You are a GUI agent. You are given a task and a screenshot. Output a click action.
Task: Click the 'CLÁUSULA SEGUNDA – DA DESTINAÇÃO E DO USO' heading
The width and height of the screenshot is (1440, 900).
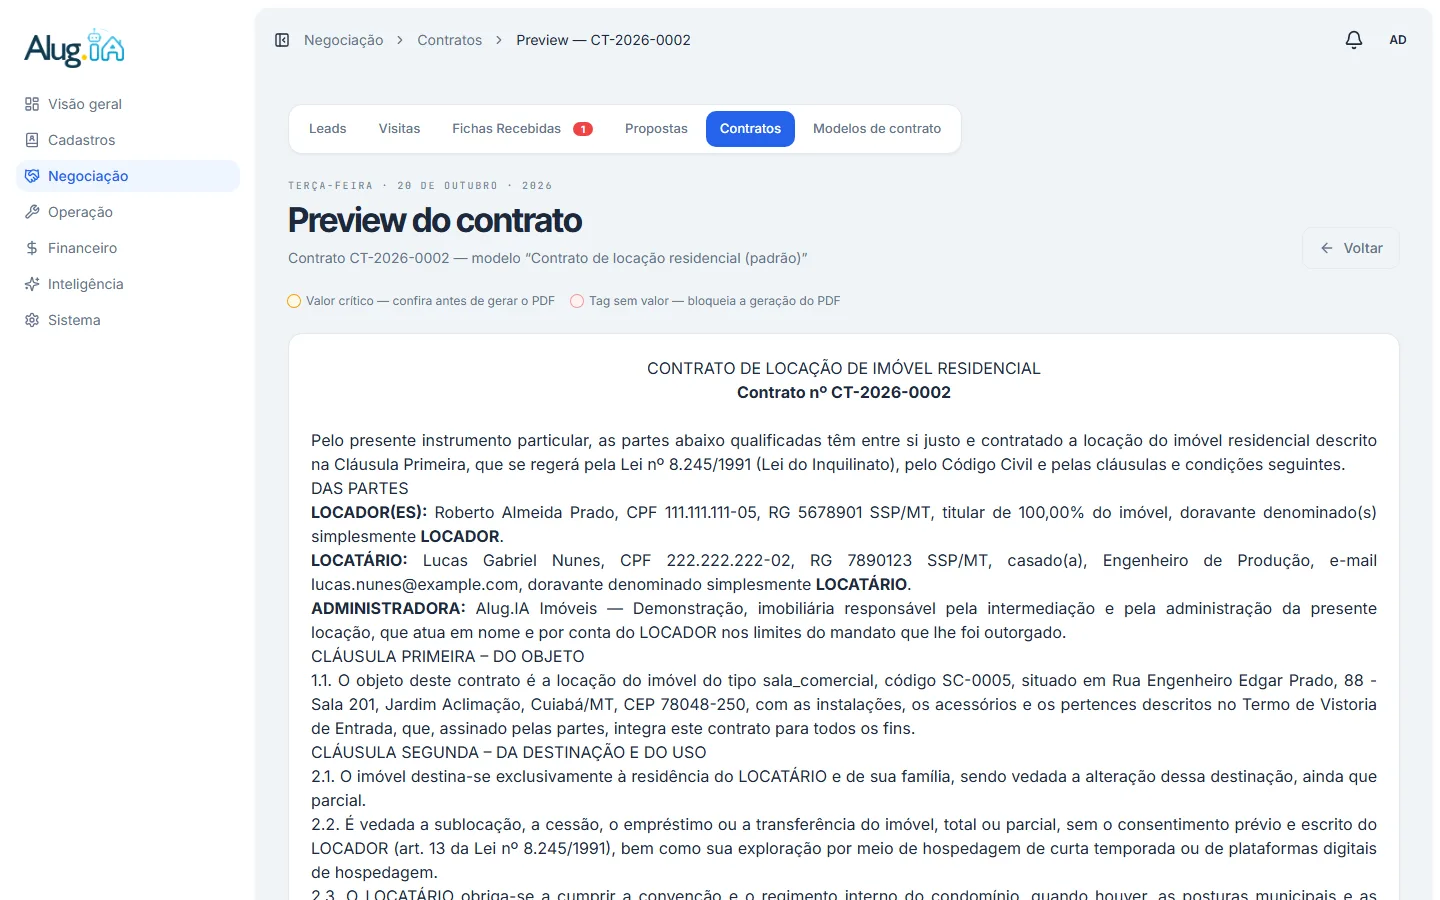tap(509, 753)
